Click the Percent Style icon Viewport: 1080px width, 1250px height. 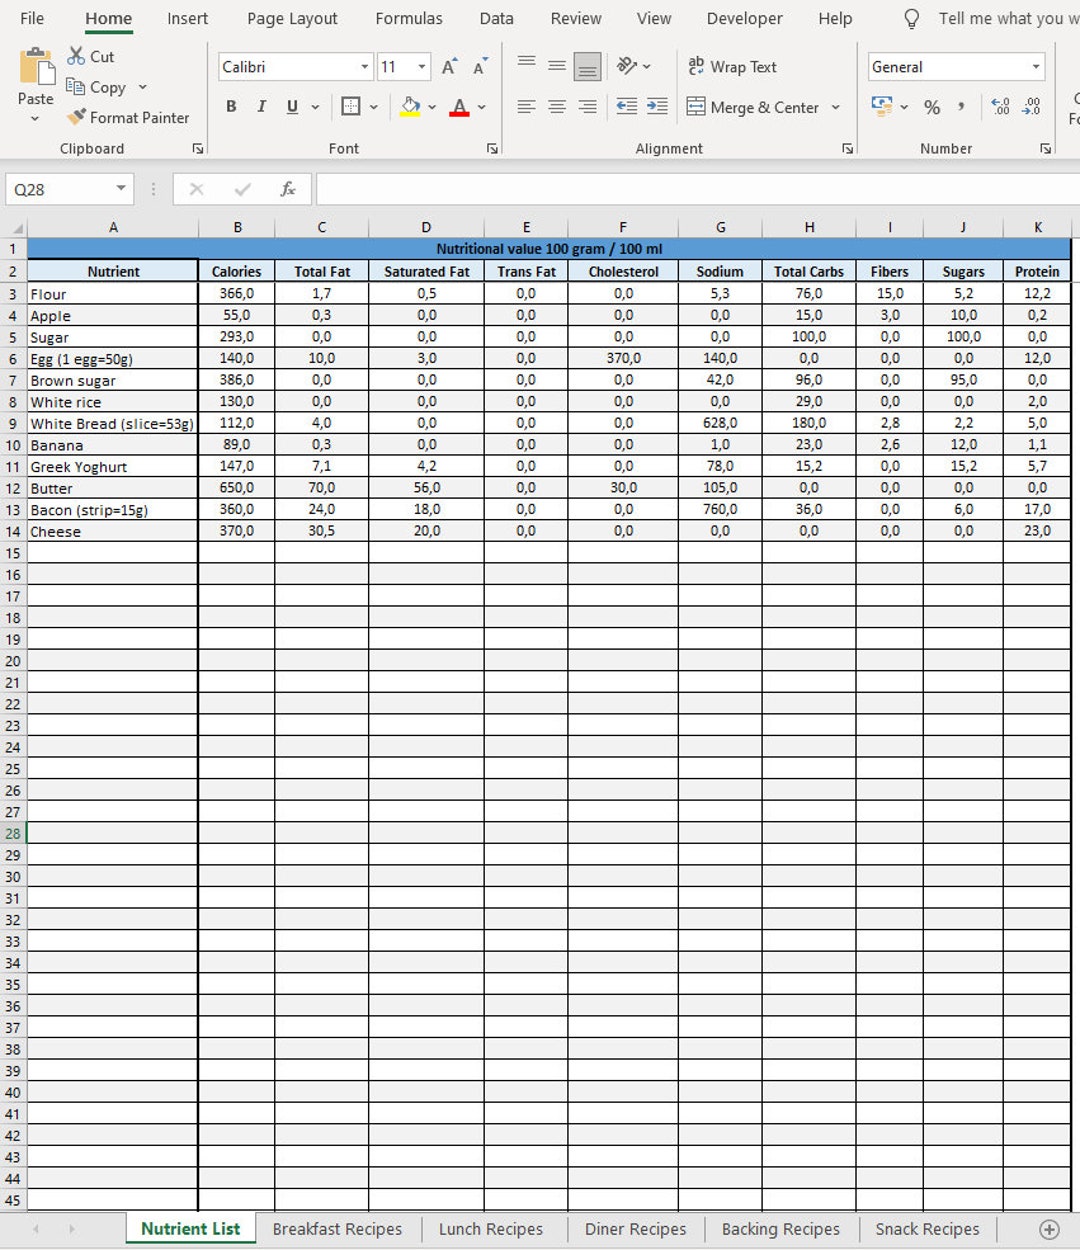[x=930, y=107]
